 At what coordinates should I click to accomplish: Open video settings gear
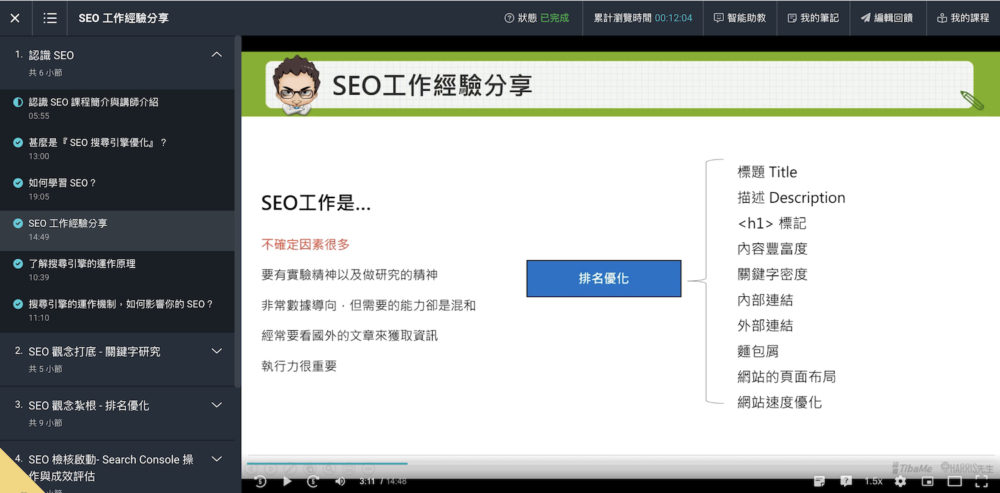tap(900, 481)
